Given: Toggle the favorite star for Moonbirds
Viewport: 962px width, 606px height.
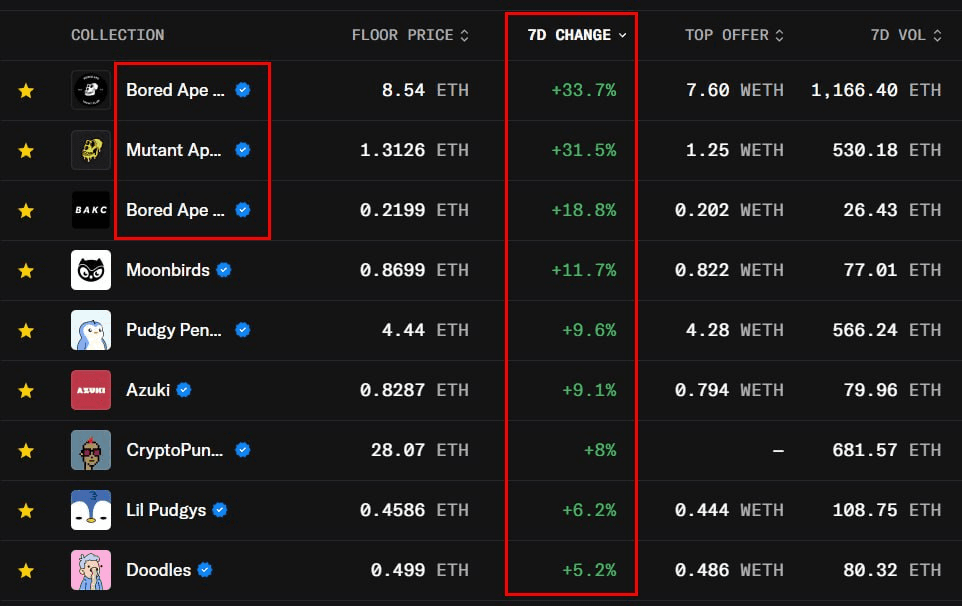Looking at the screenshot, I should [26, 270].
